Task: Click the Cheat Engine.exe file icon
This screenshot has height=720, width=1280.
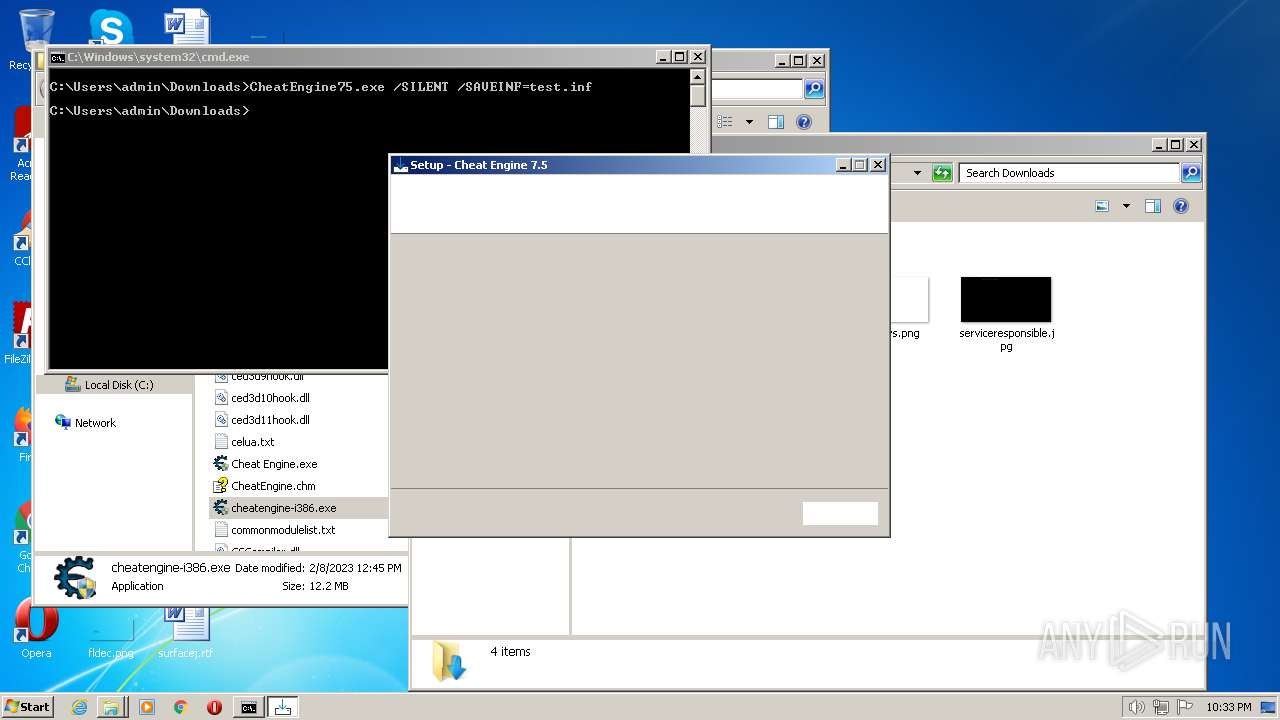Action: 221,464
